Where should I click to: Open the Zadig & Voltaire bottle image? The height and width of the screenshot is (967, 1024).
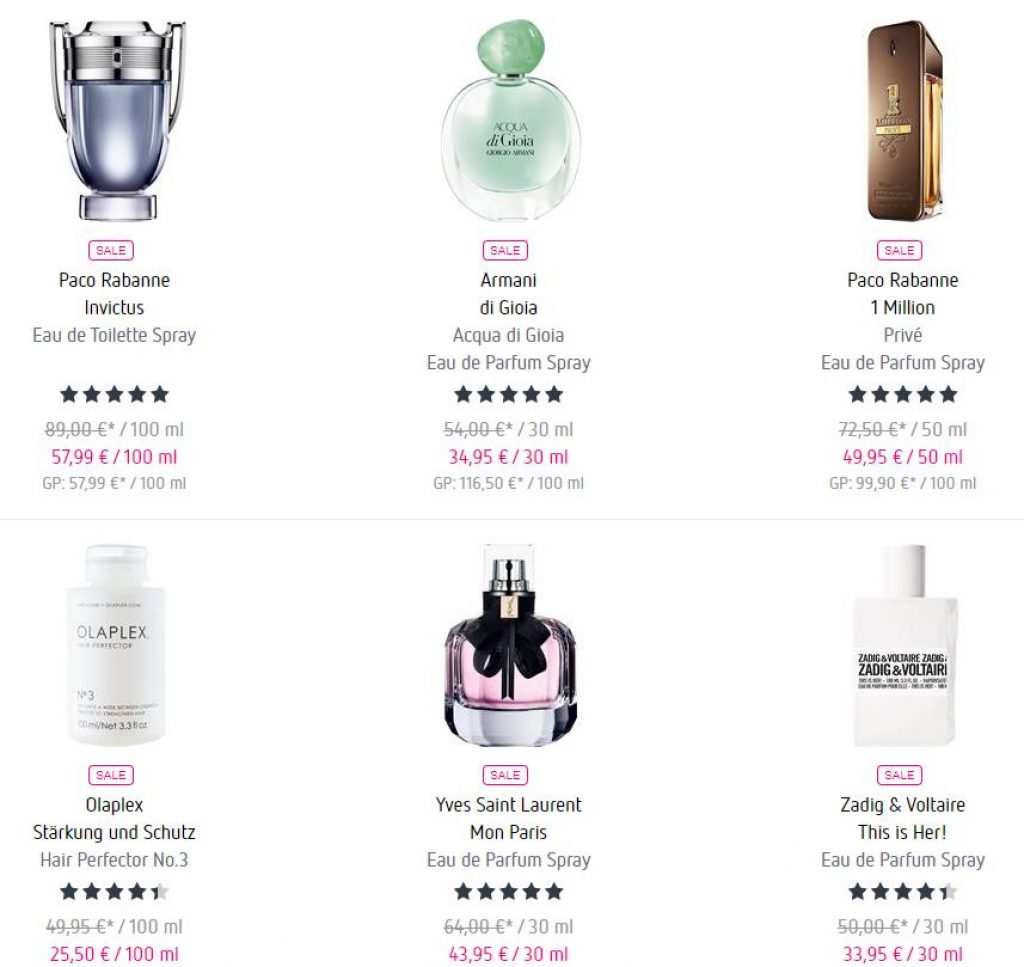(904, 646)
